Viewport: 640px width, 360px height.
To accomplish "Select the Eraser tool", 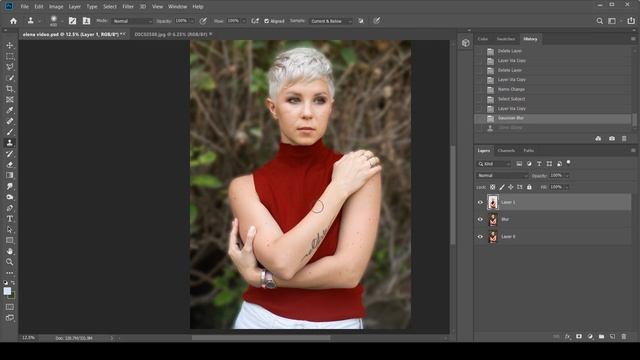I will coord(10,164).
